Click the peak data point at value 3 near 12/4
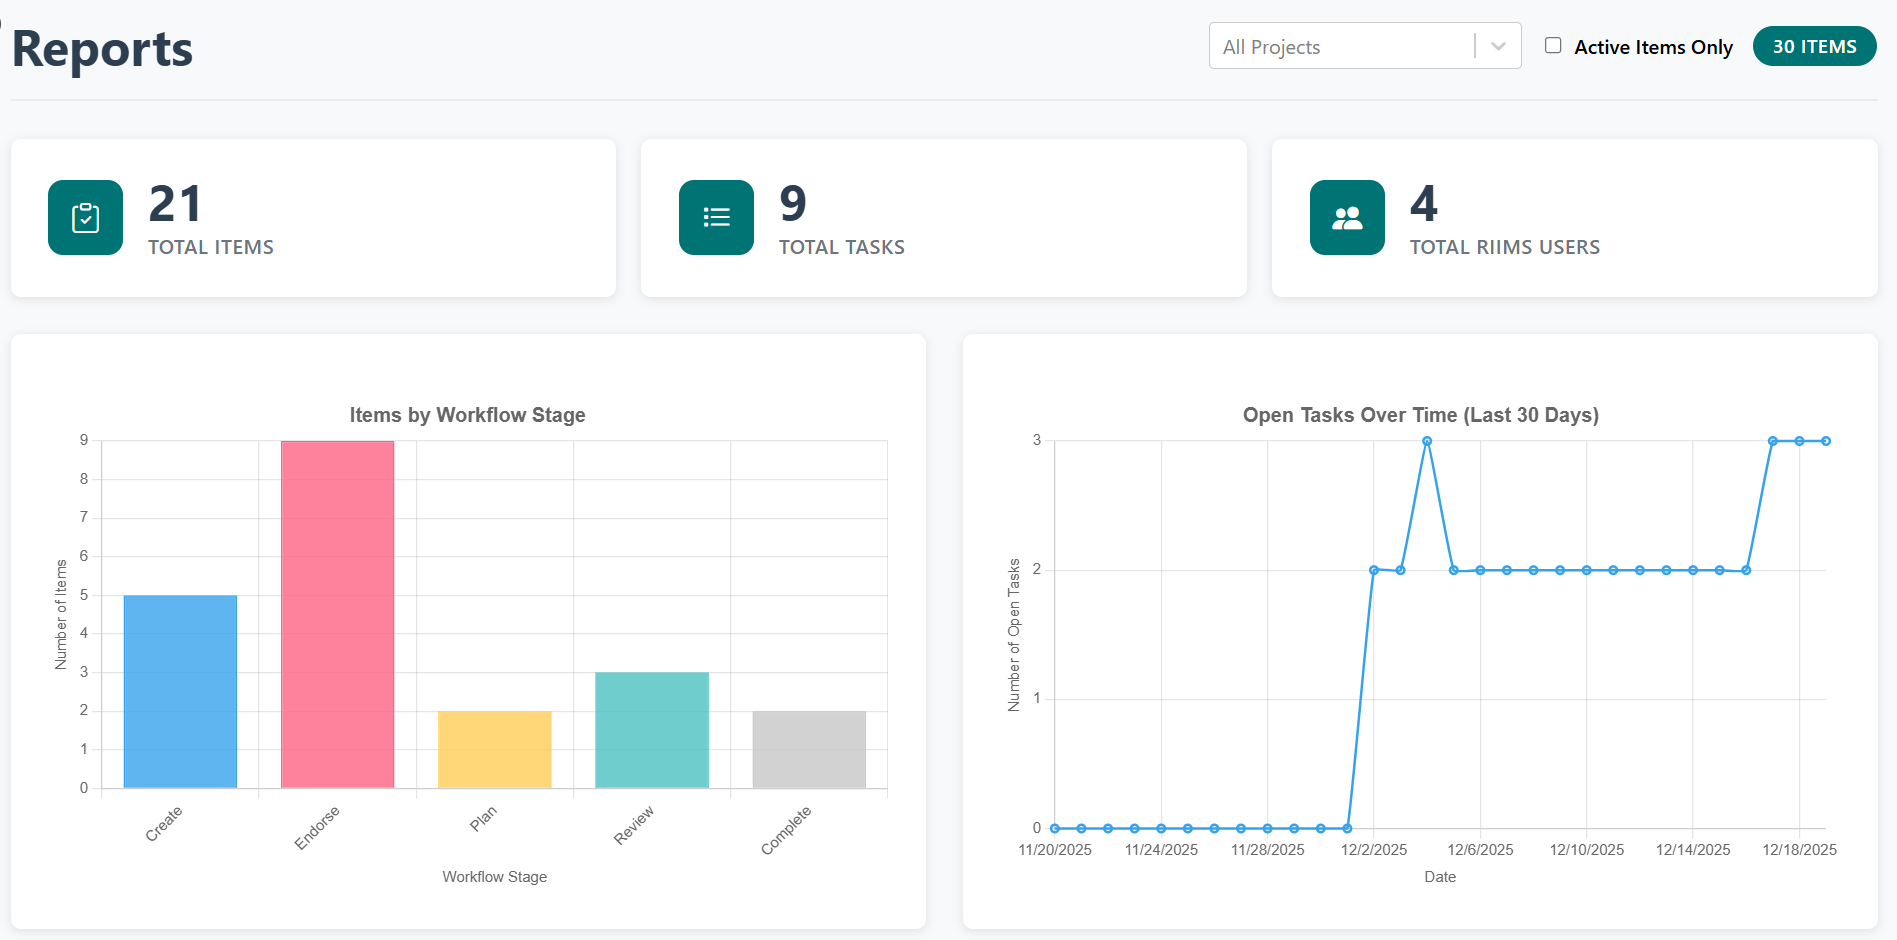The width and height of the screenshot is (1897, 940). pyautogui.click(x=1427, y=441)
